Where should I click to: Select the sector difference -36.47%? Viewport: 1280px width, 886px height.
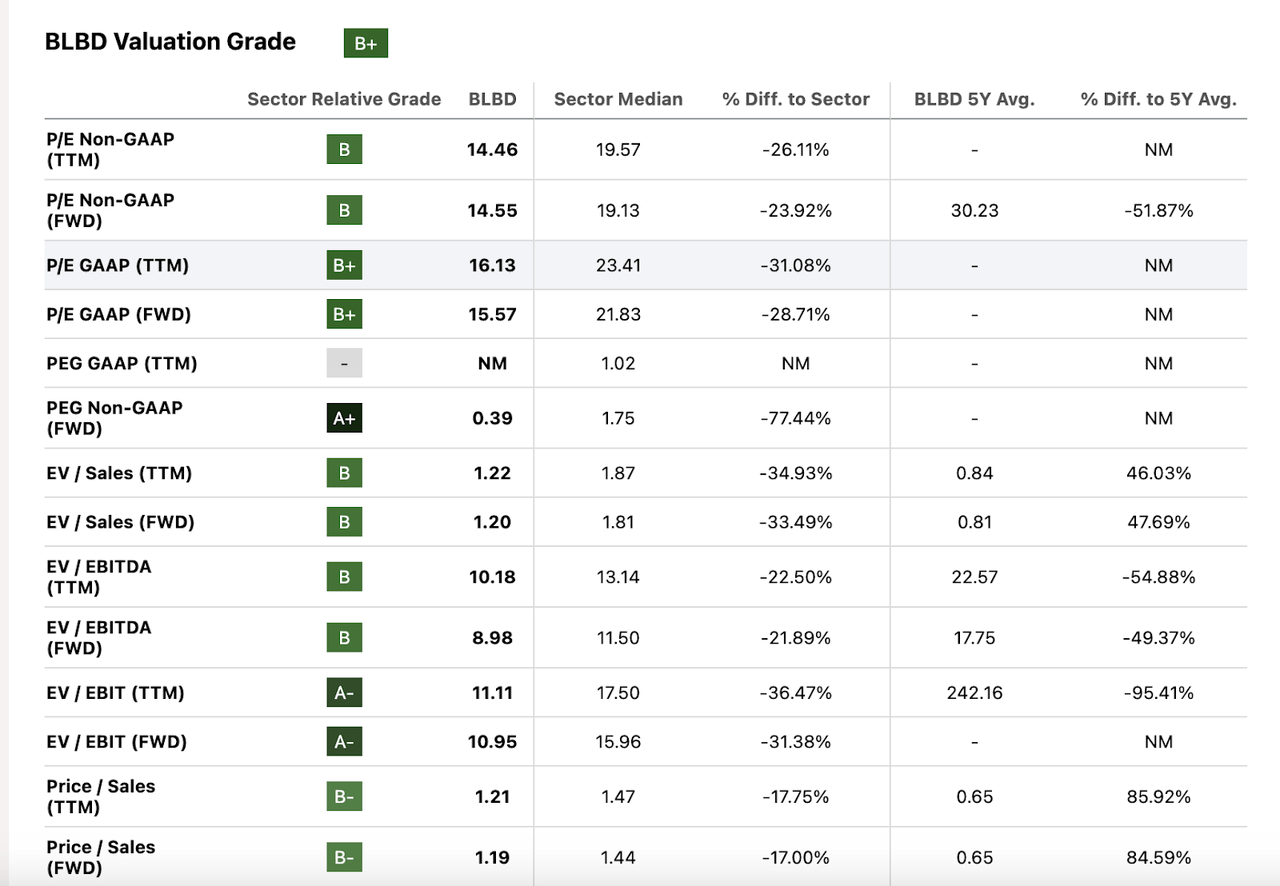click(x=796, y=693)
